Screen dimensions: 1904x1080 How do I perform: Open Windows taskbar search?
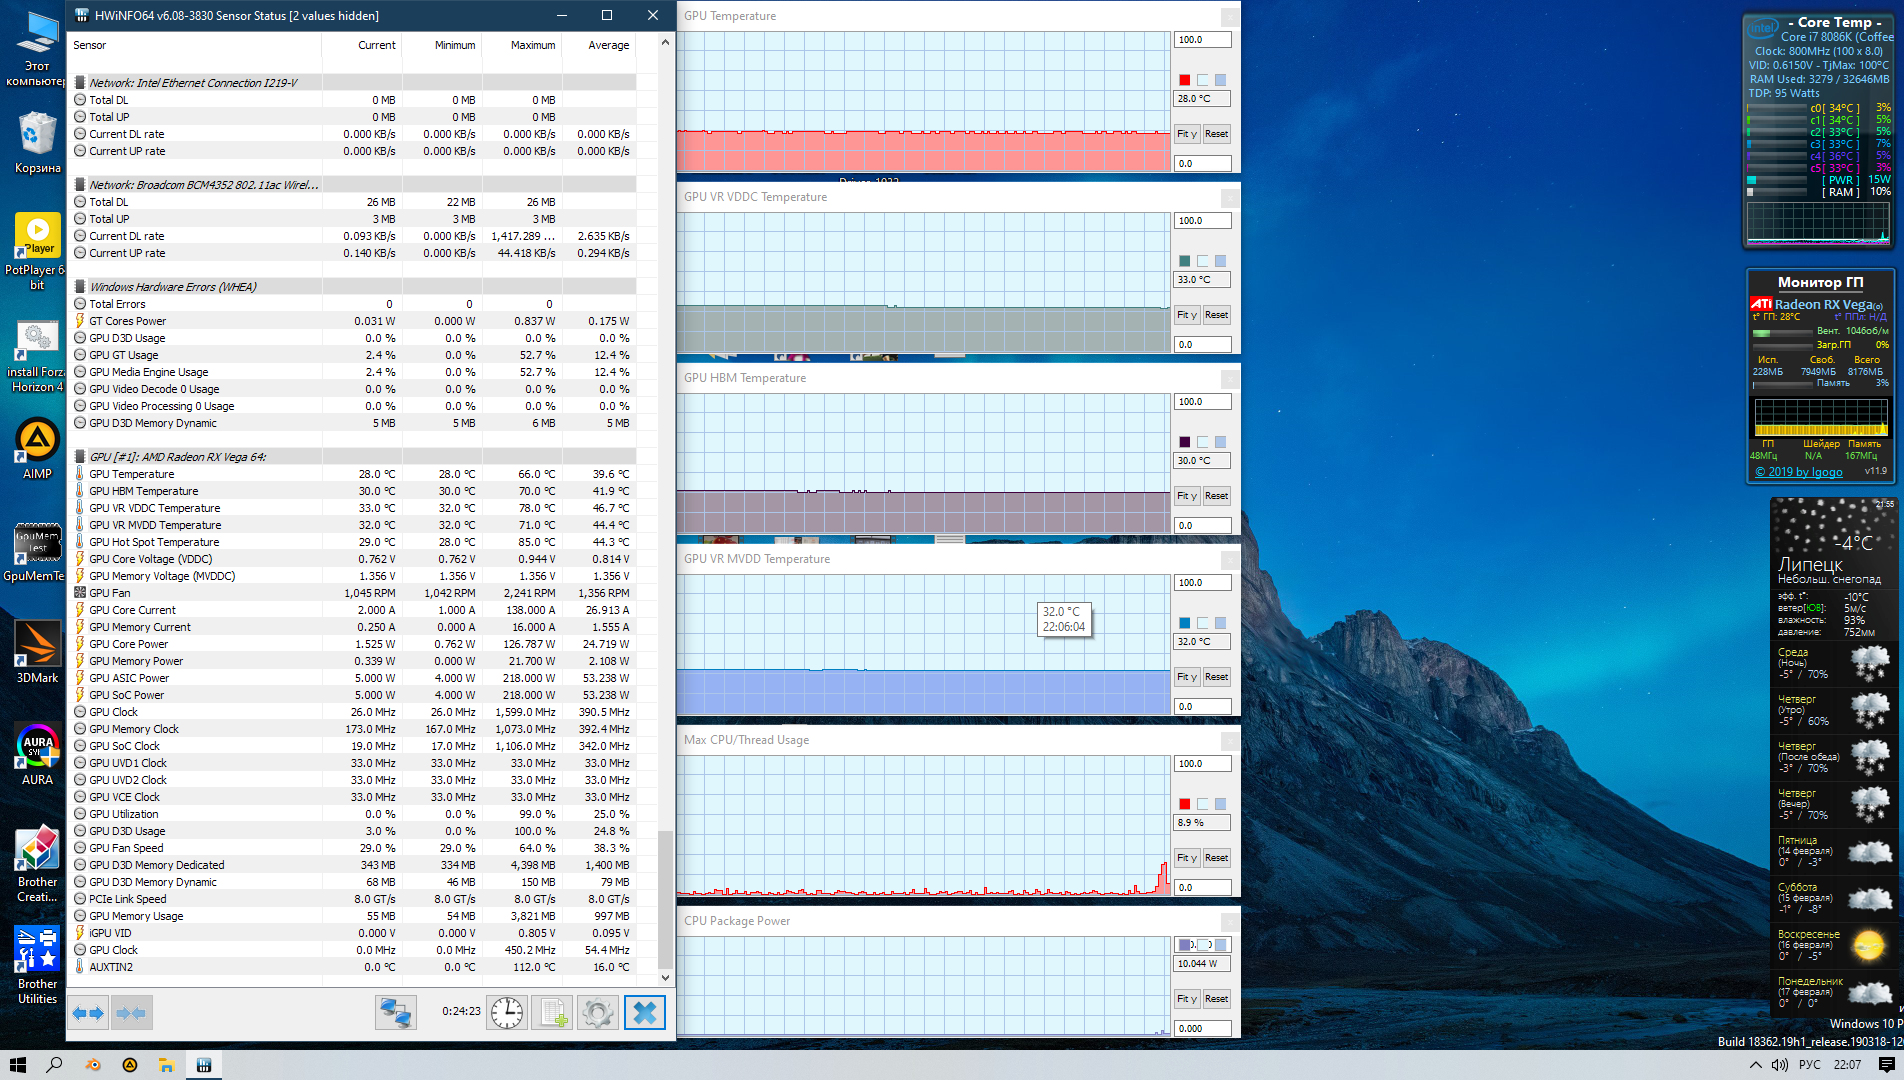click(54, 1065)
